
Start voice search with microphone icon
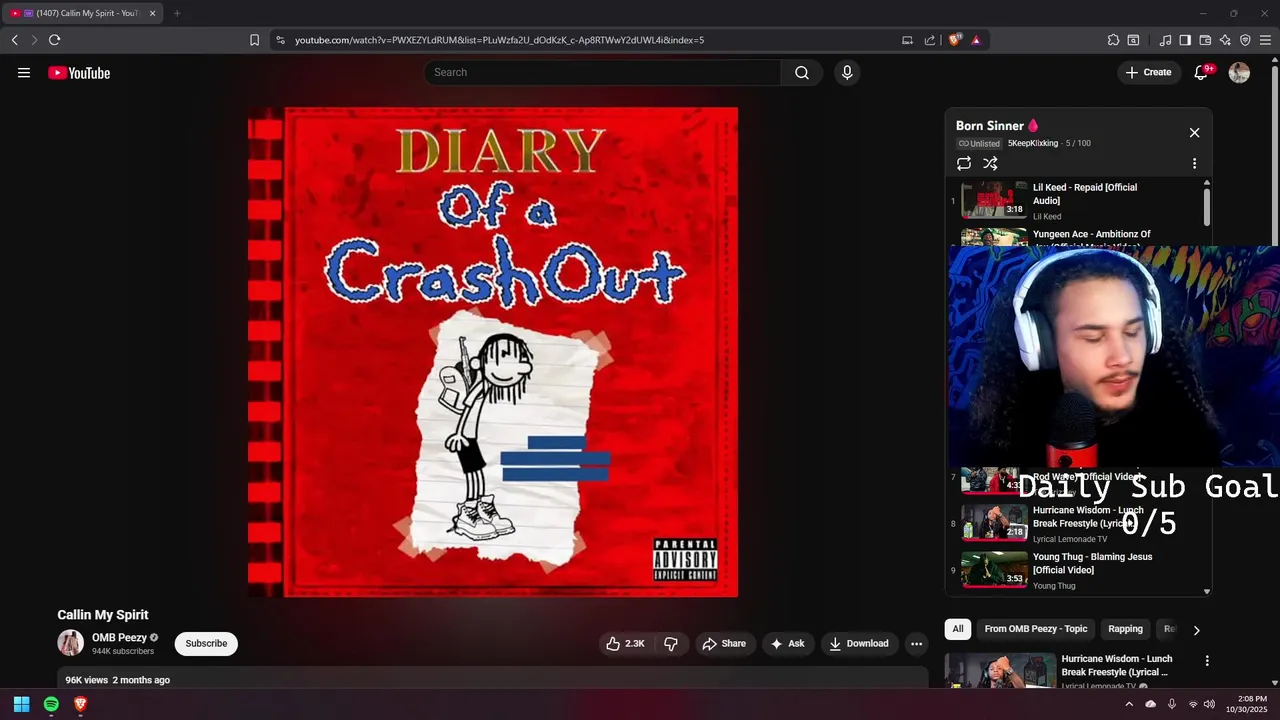point(847,72)
